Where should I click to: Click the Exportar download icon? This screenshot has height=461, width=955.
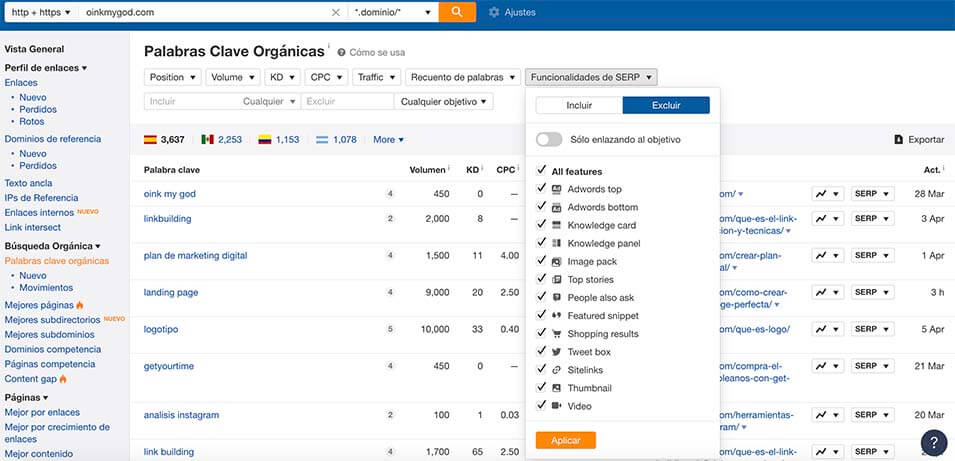point(898,139)
